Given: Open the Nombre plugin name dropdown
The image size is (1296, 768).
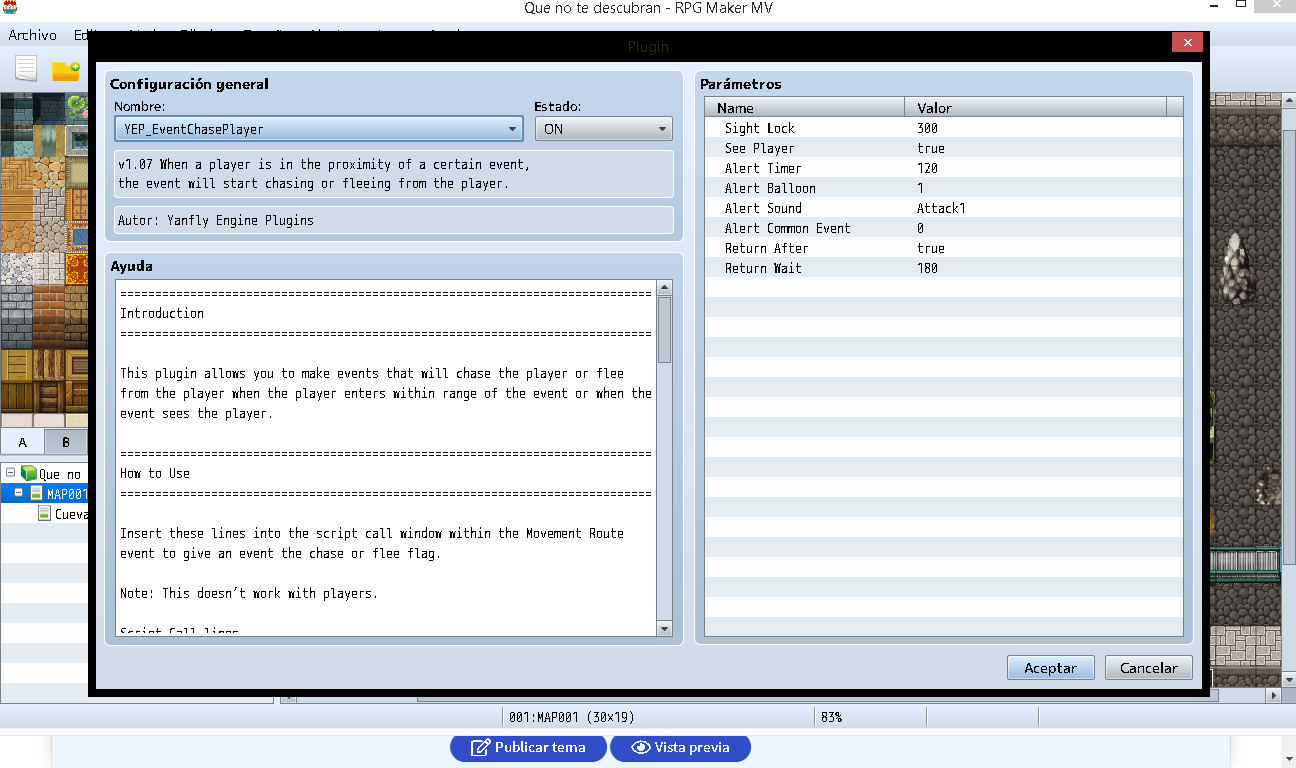Looking at the screenshot, I should (318, 129).
